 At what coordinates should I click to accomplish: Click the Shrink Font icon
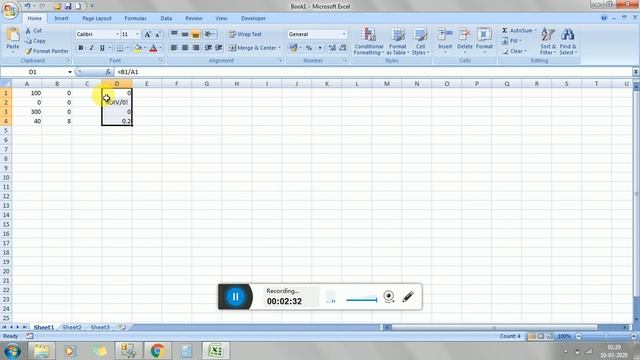pyautogui.click(x=158, y=34)
